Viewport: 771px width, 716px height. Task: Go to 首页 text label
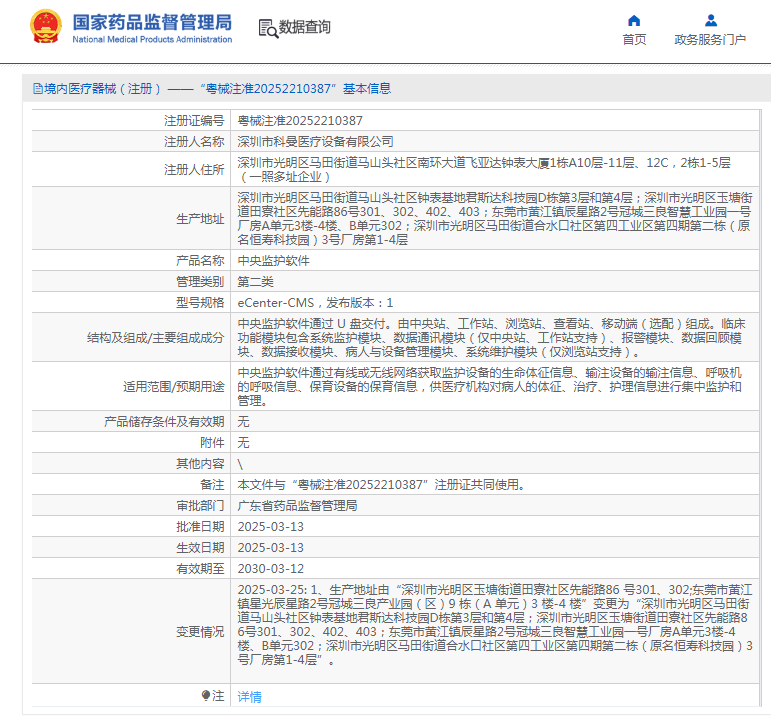click(x=634, y=40)
